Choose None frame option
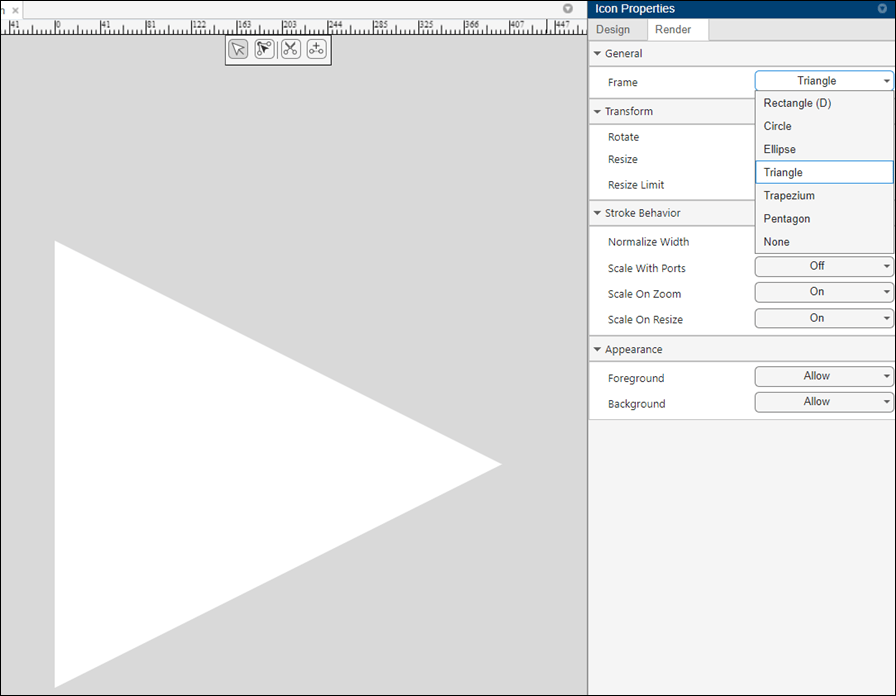 click(824, 242)
